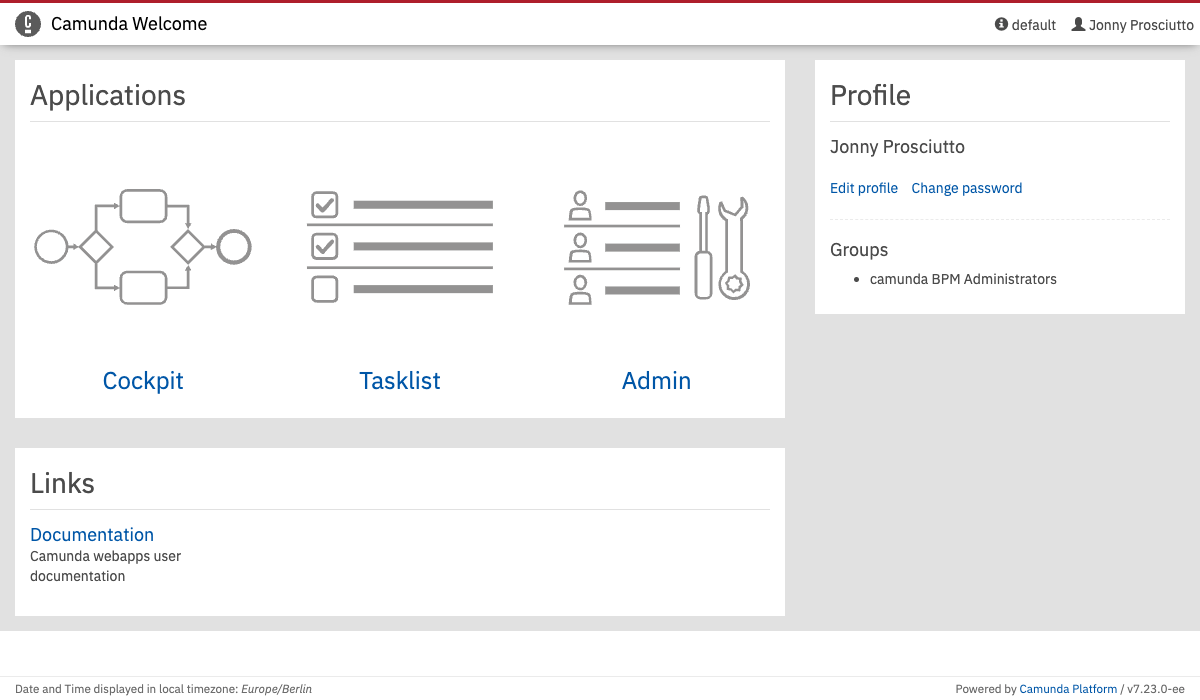
Task: Click the Europe/Berlin timezone text
Action: click(x=276, y=689)
